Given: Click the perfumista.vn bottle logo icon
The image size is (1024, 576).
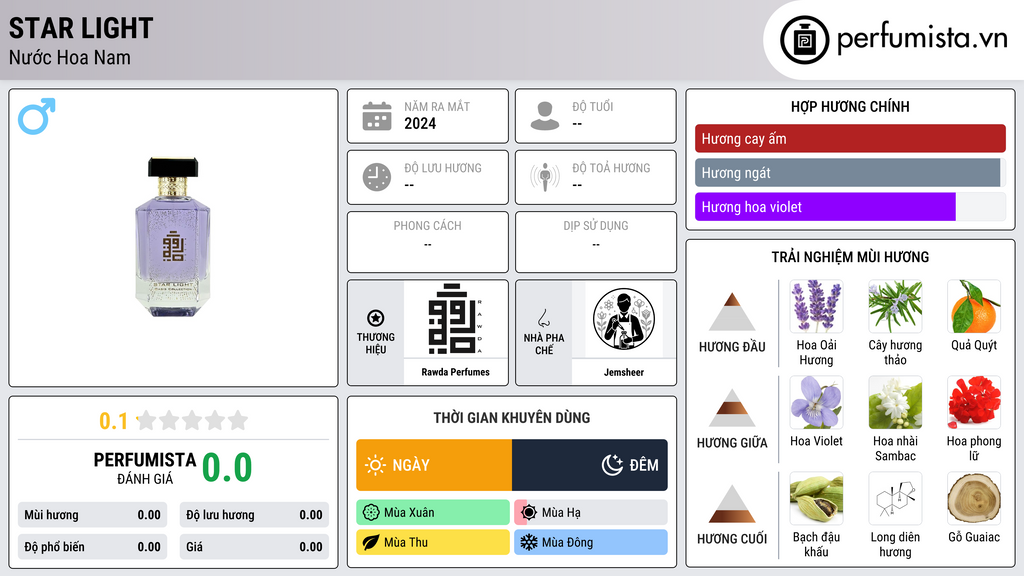Looking at the screenshot, I should tap(804, 40).
